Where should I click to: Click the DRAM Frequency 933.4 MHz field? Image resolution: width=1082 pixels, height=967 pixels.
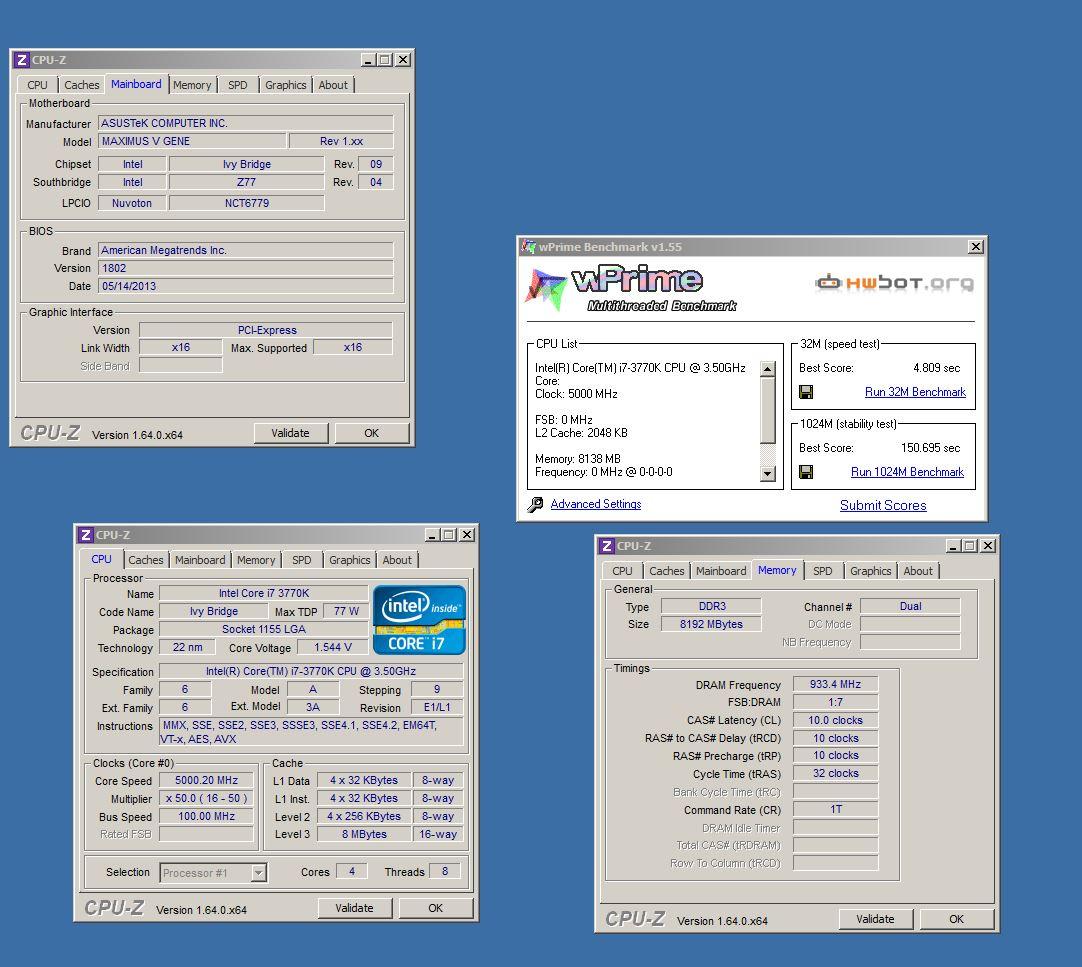point(835,684)
